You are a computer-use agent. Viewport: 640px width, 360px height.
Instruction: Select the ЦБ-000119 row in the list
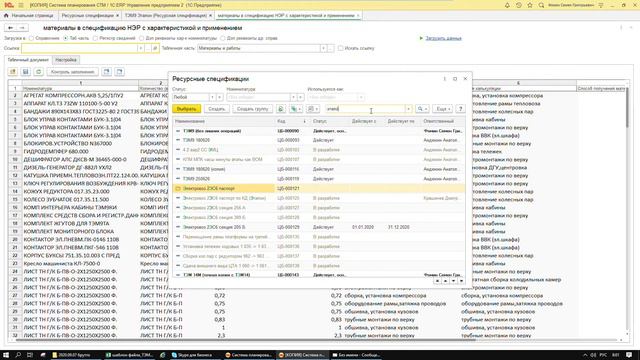[x=319, y=179]
